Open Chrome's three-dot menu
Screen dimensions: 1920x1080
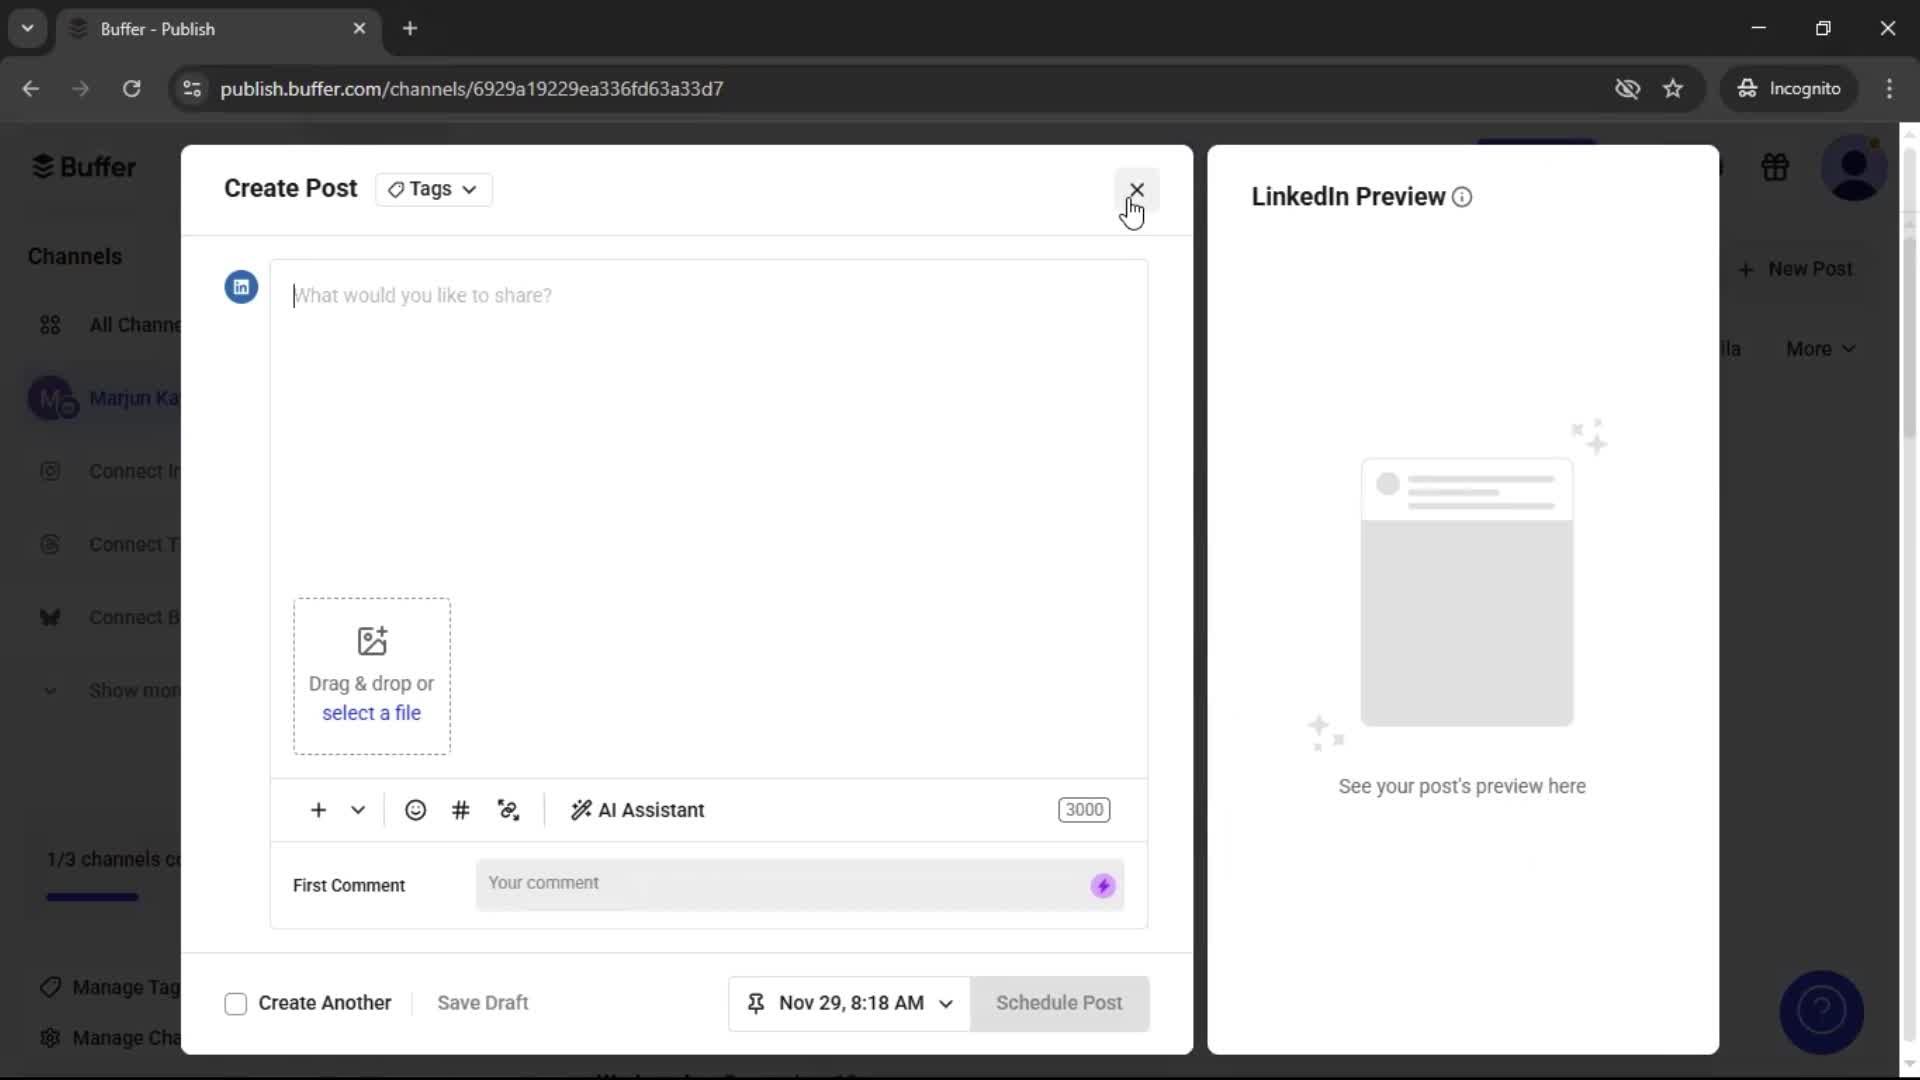click(x=1890, y=89)
